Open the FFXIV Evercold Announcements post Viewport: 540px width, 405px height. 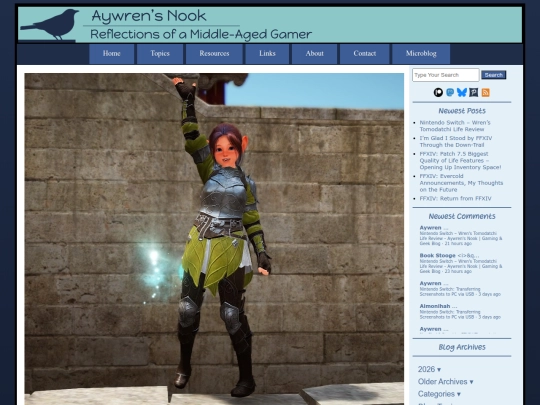tap(461, 183)
